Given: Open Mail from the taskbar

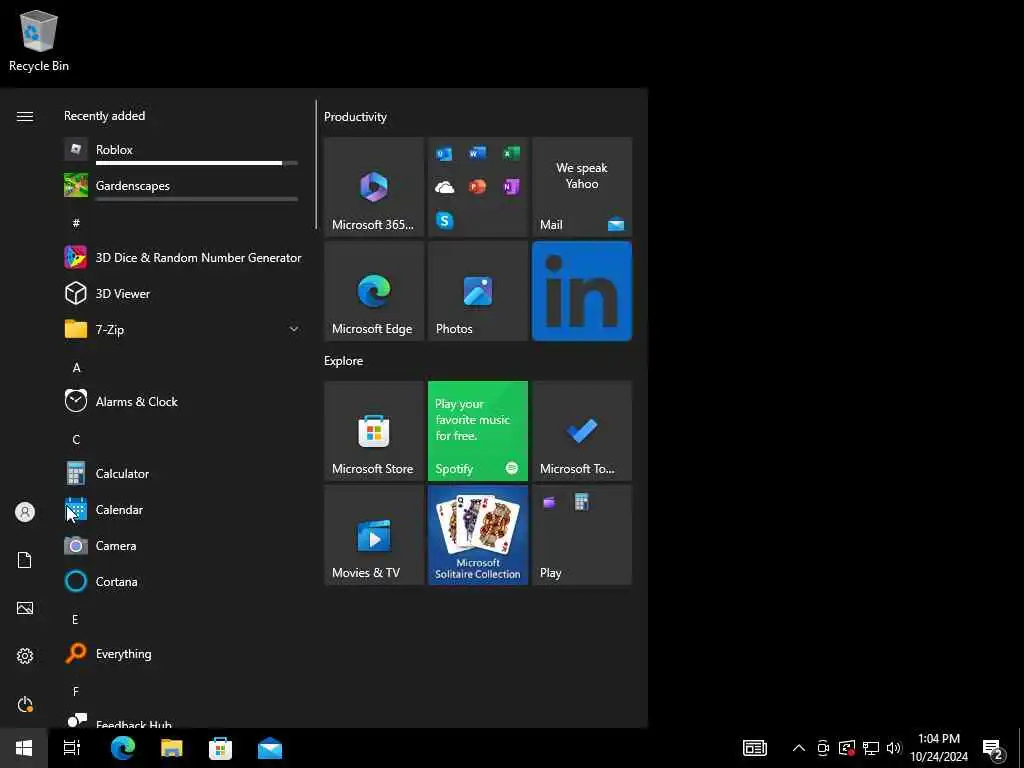Looking at the screenshot, I should click(x=270, y=748).
